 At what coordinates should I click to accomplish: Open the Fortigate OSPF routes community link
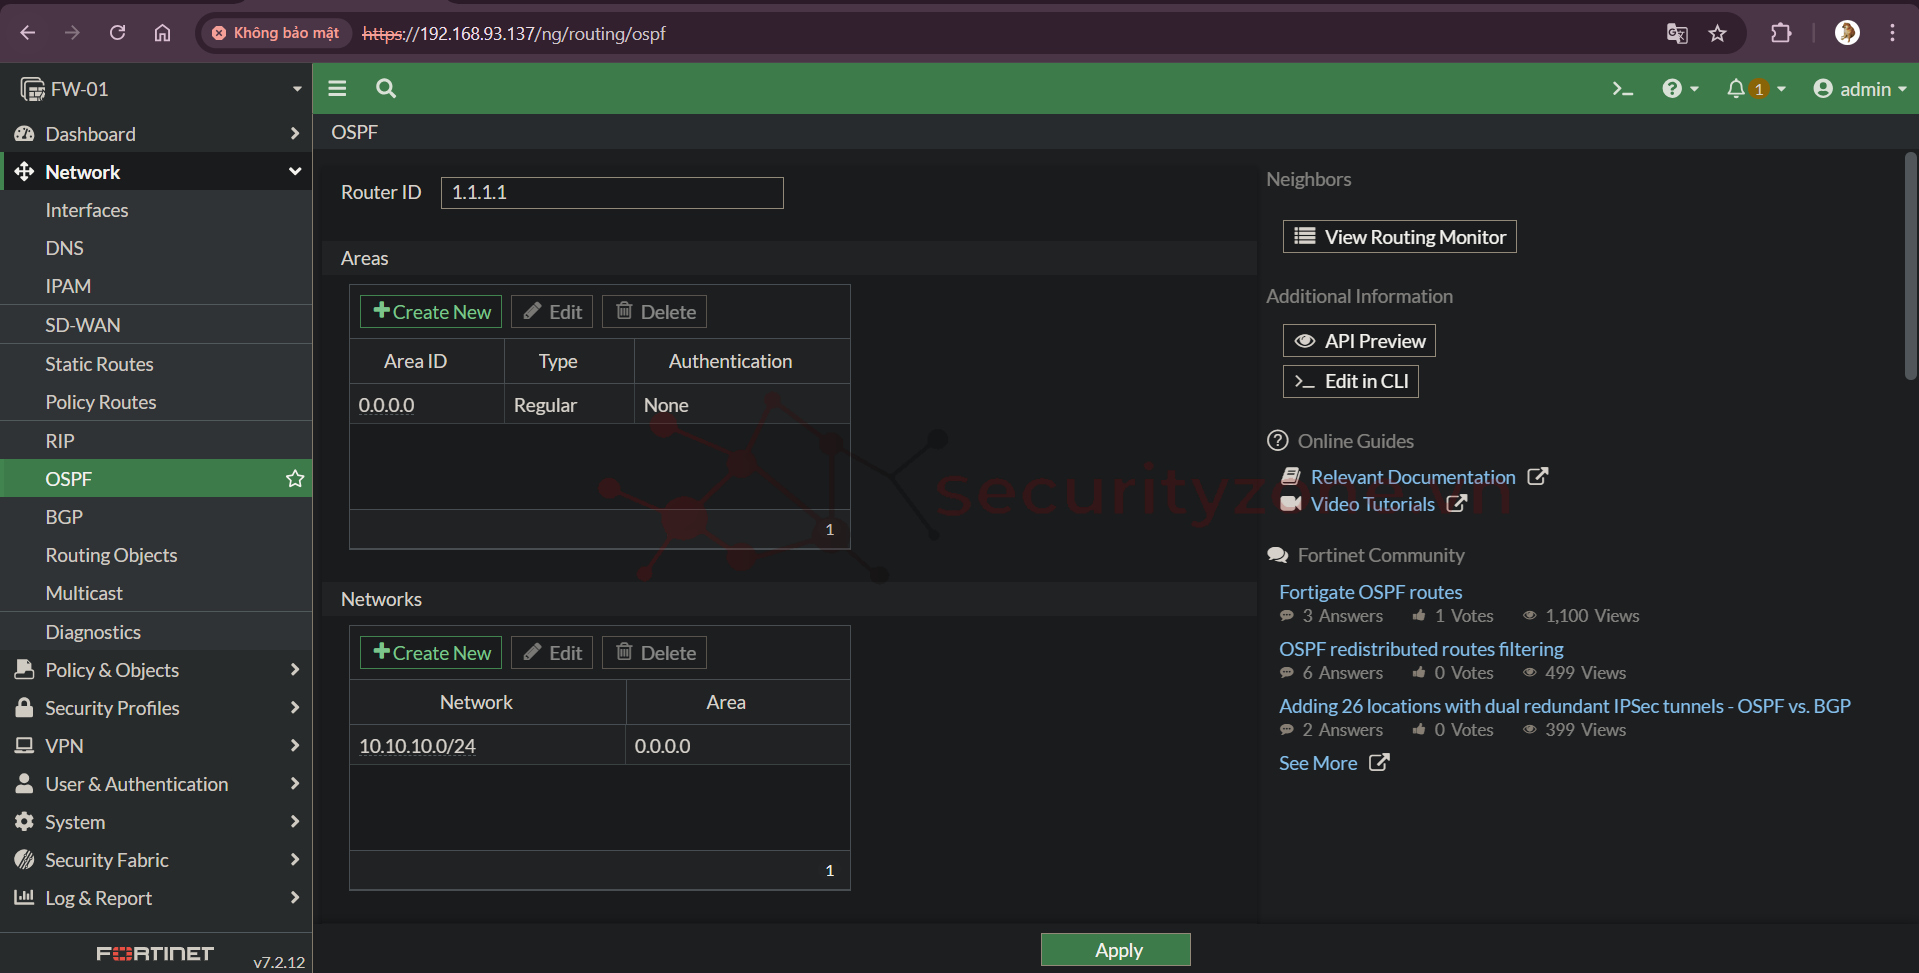(x=1370, y=592)
